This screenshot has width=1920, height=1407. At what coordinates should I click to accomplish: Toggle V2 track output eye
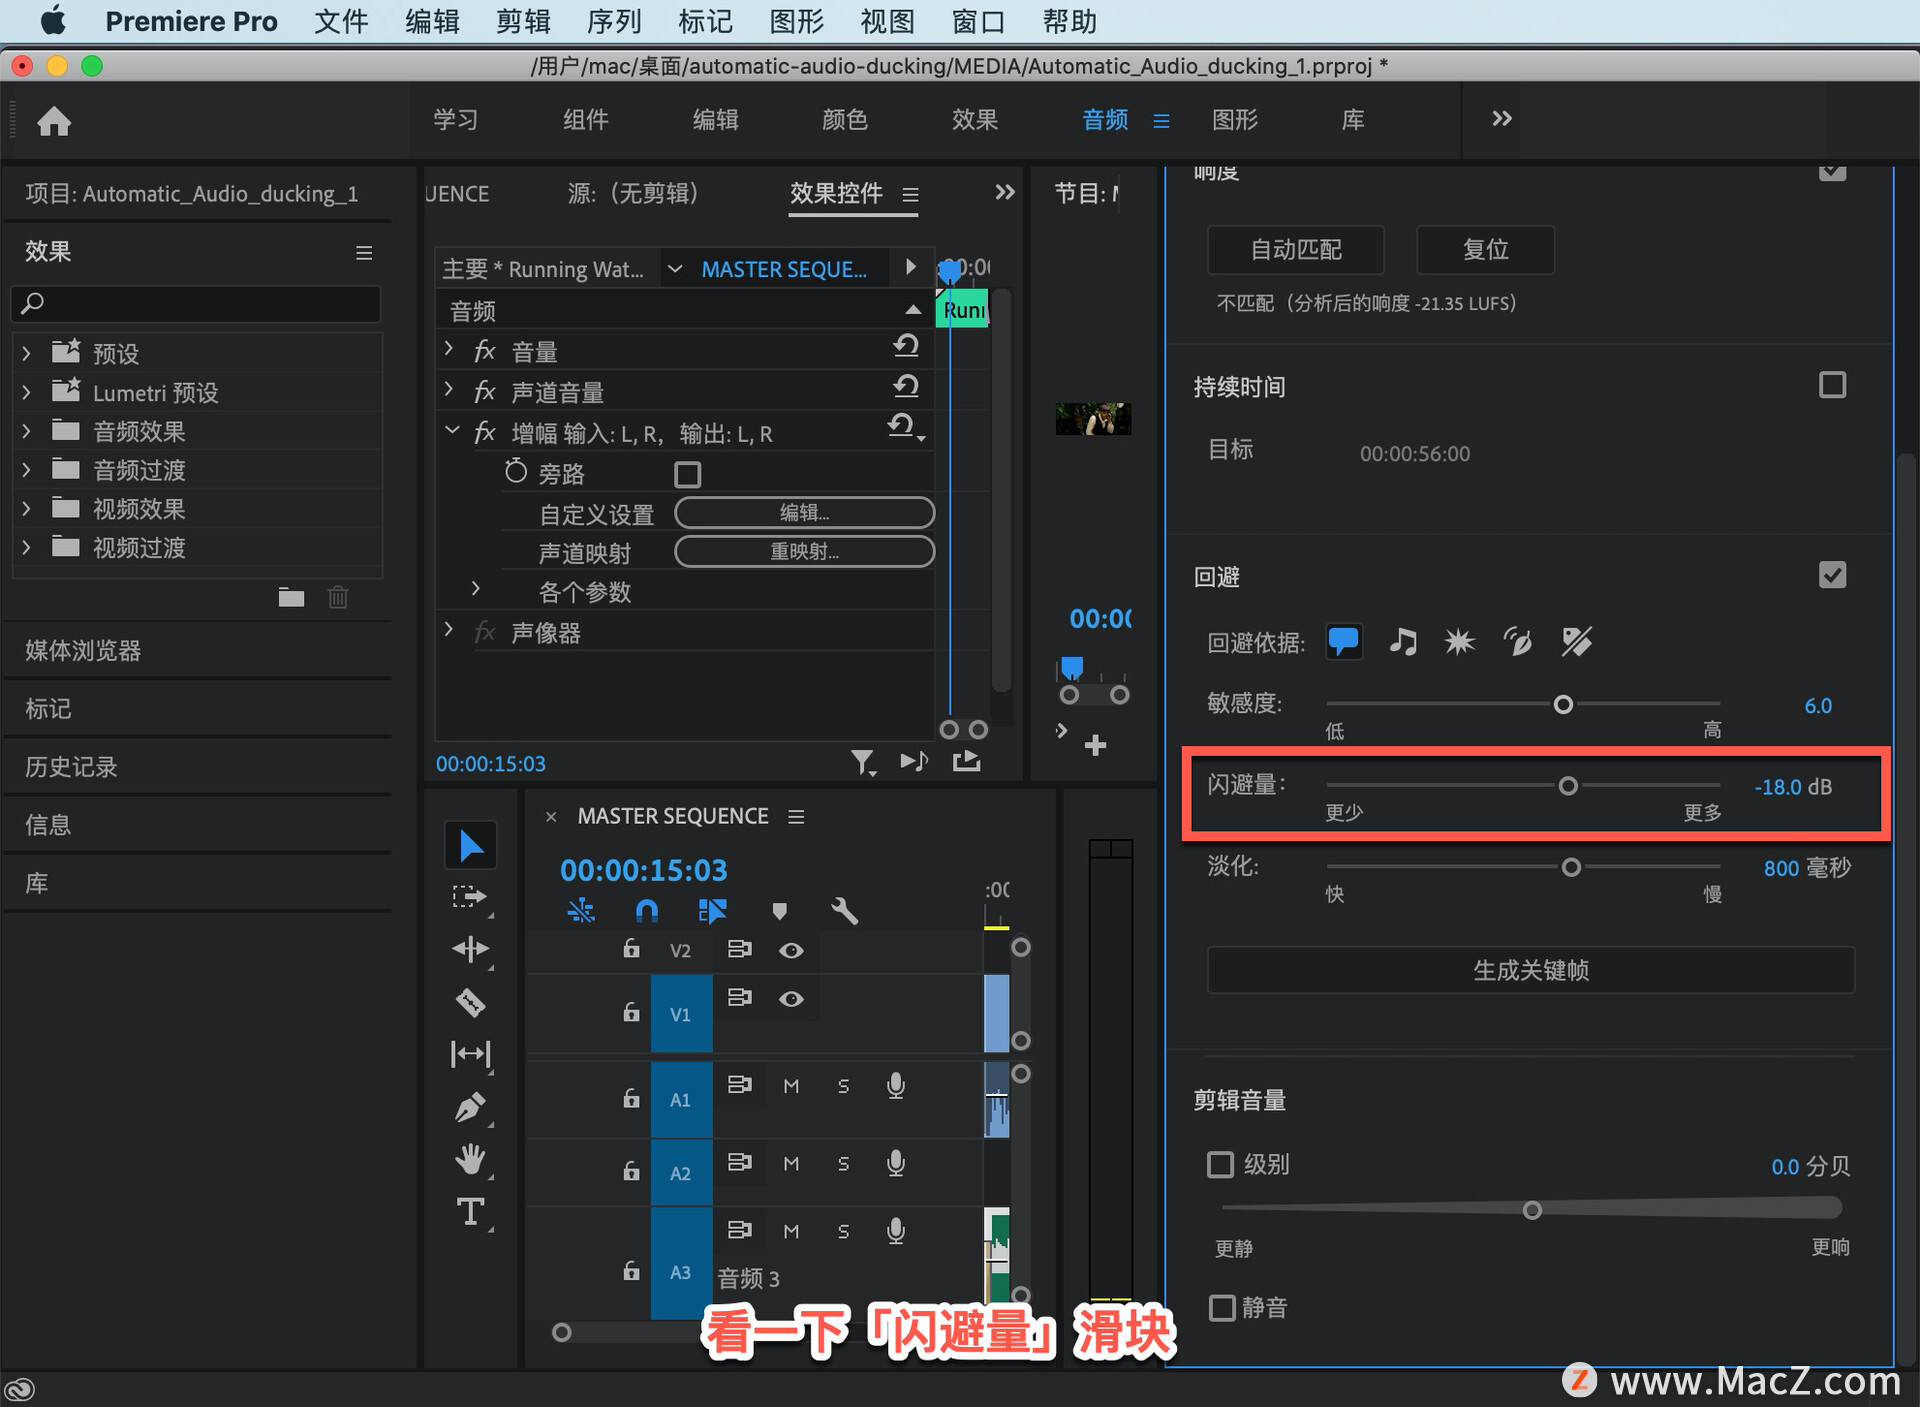(791, 950)
